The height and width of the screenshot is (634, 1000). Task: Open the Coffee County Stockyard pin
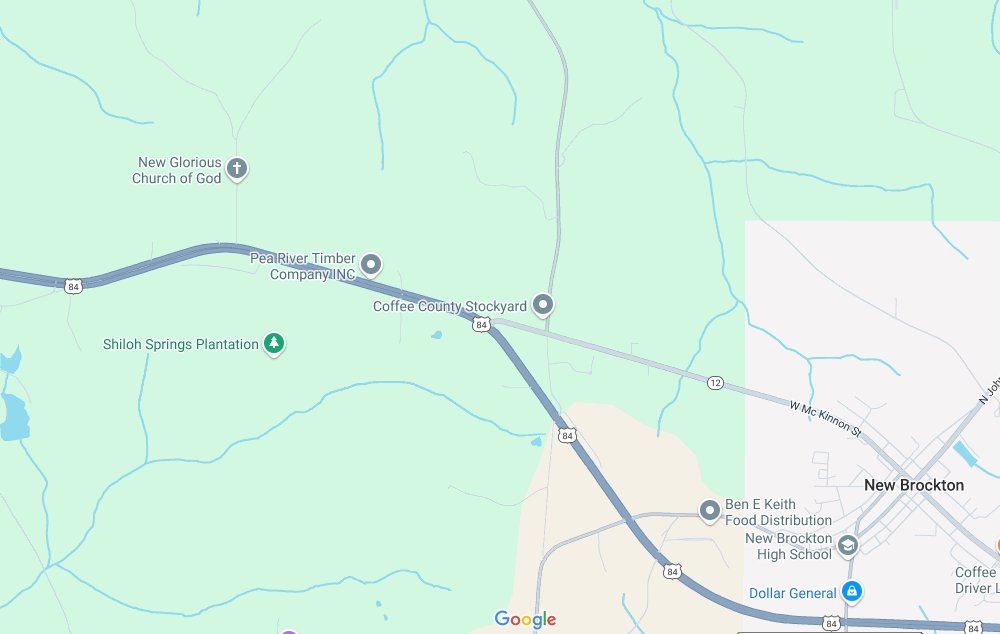(x=543, y=305)
